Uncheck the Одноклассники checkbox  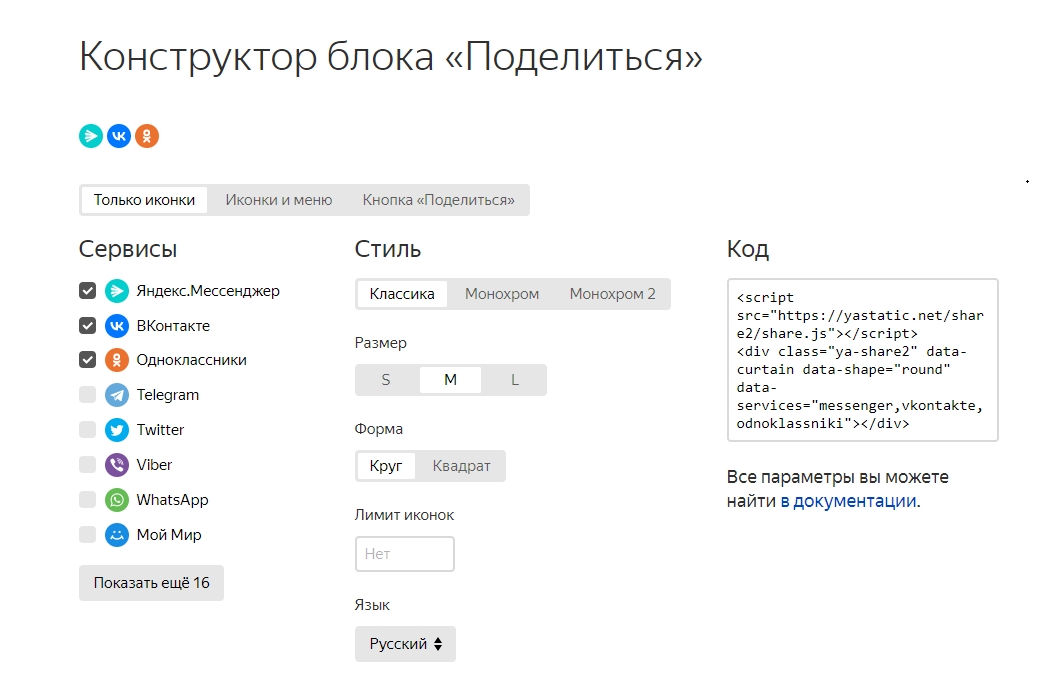pos(87,360)
